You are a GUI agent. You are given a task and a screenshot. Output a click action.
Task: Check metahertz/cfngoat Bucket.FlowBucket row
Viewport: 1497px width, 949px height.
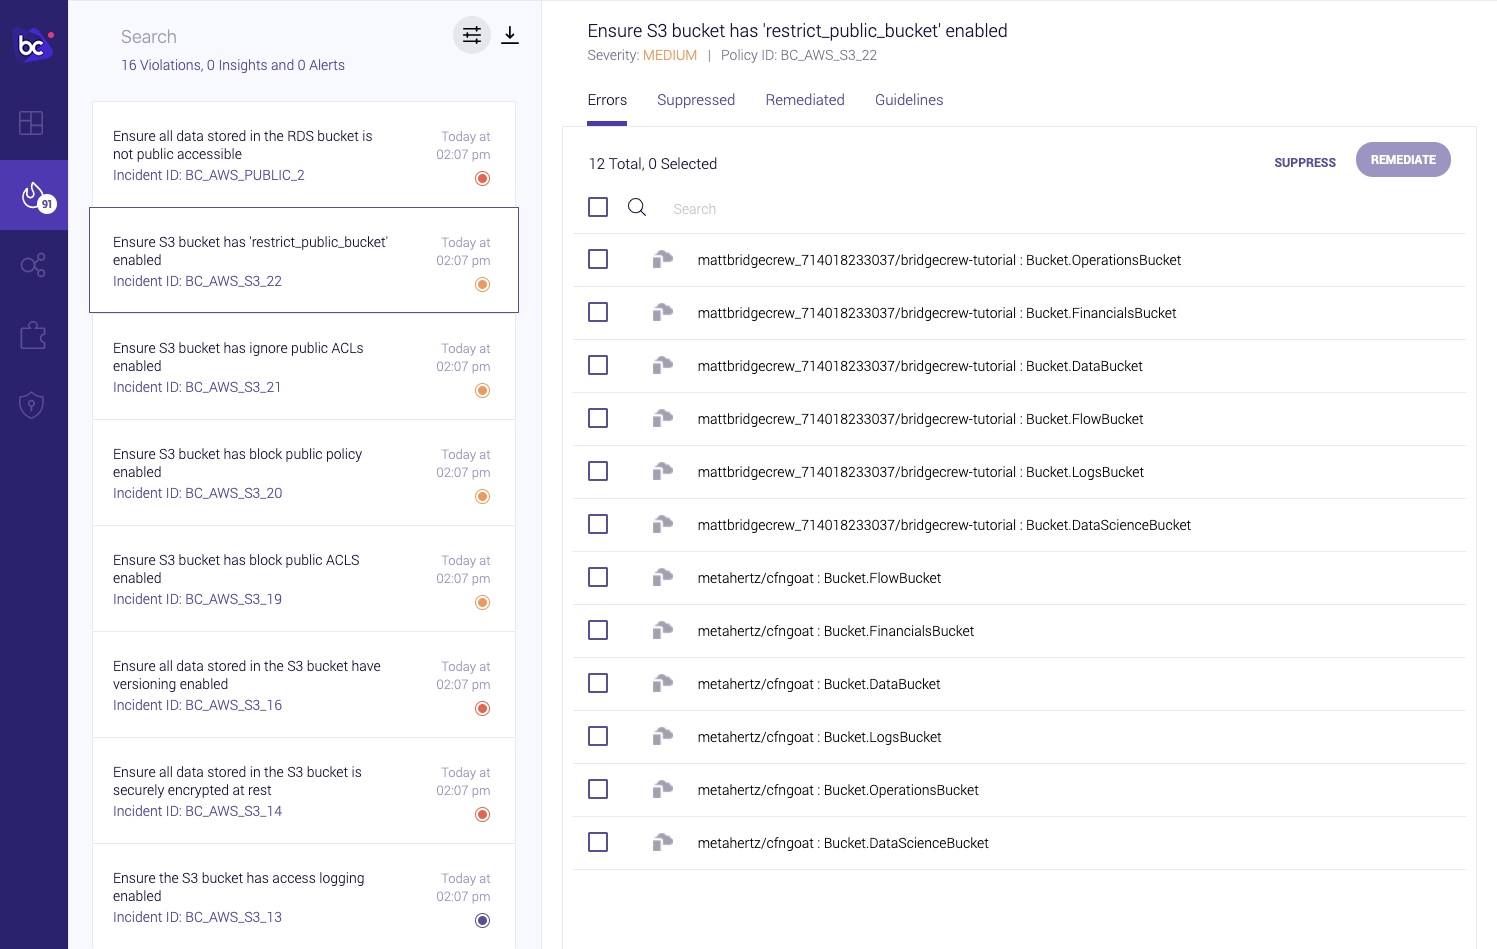tap(598, 577)
